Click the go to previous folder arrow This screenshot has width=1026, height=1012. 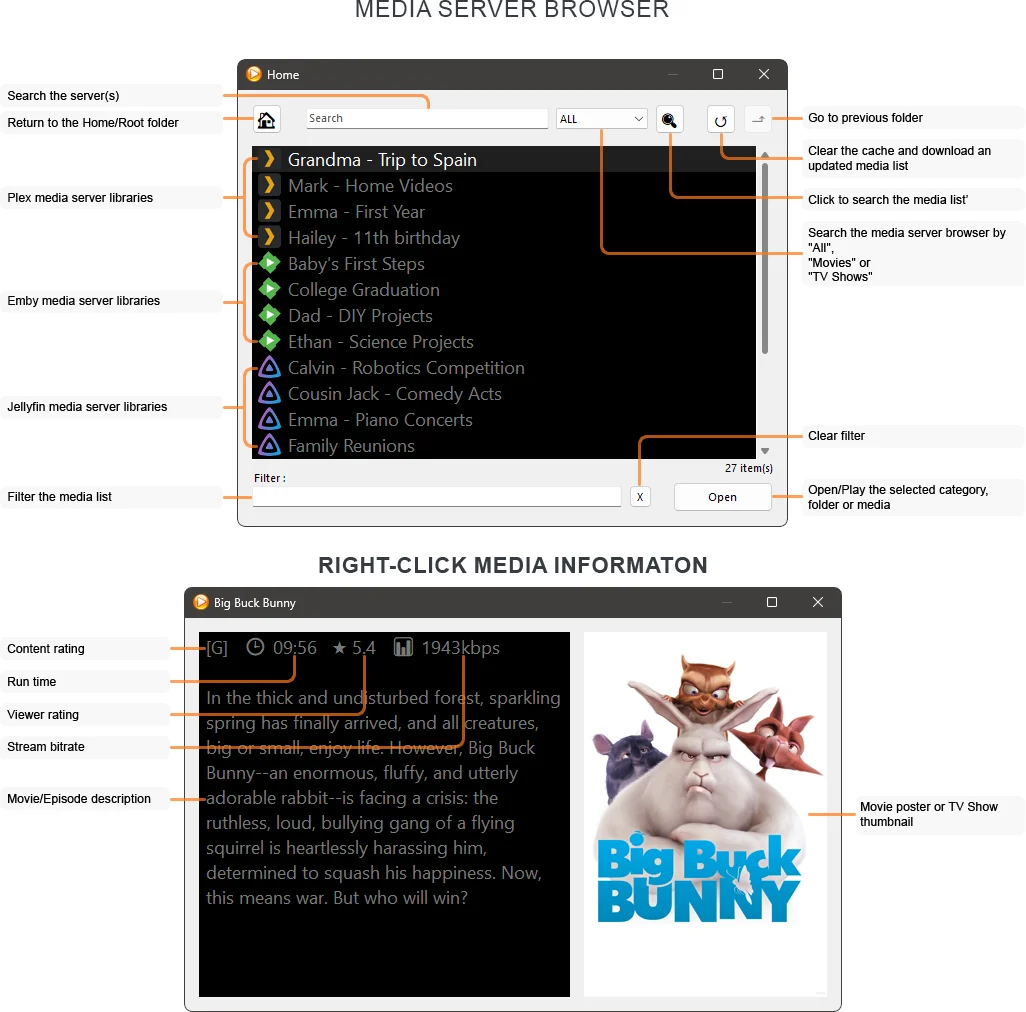(x=758, y=120)
